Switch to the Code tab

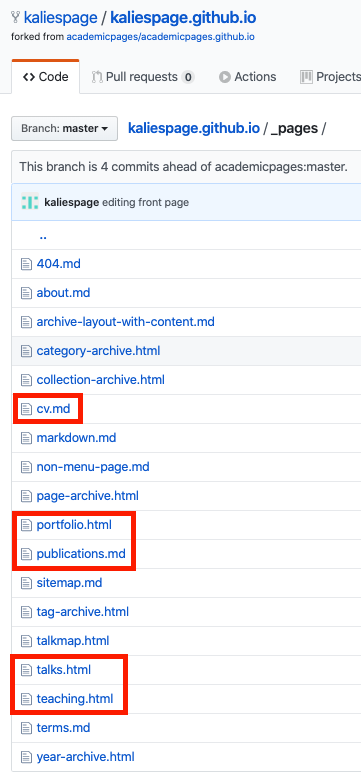(45, 77)
